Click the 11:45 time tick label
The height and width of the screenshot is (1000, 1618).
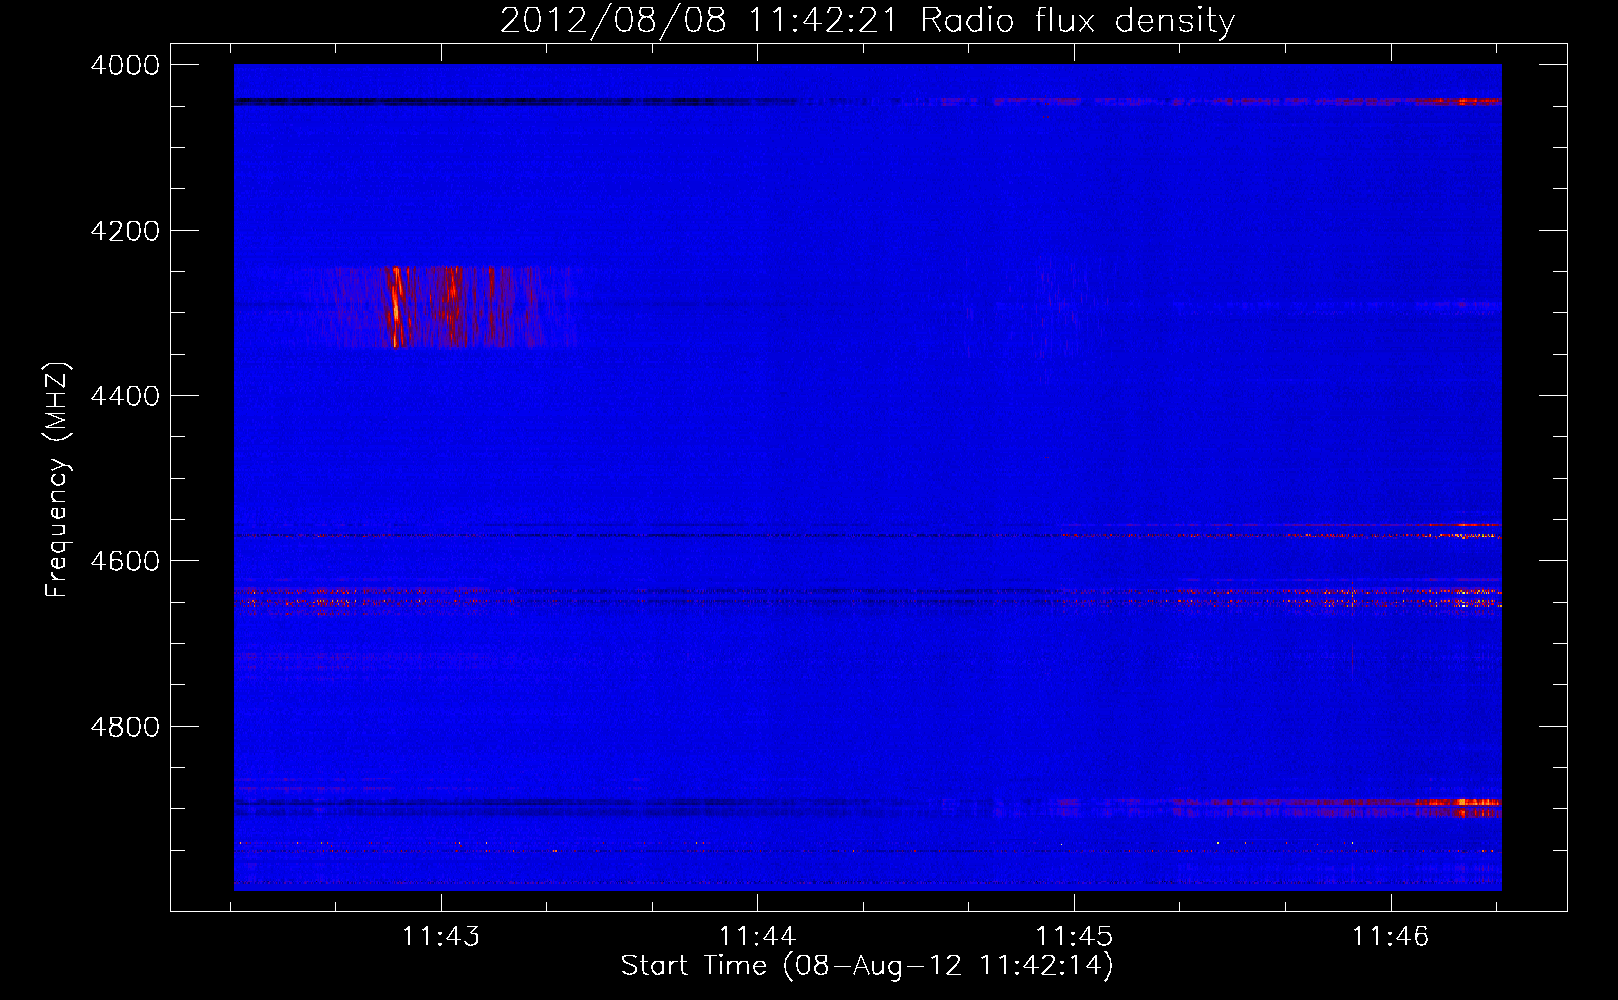coord(1074,937)
